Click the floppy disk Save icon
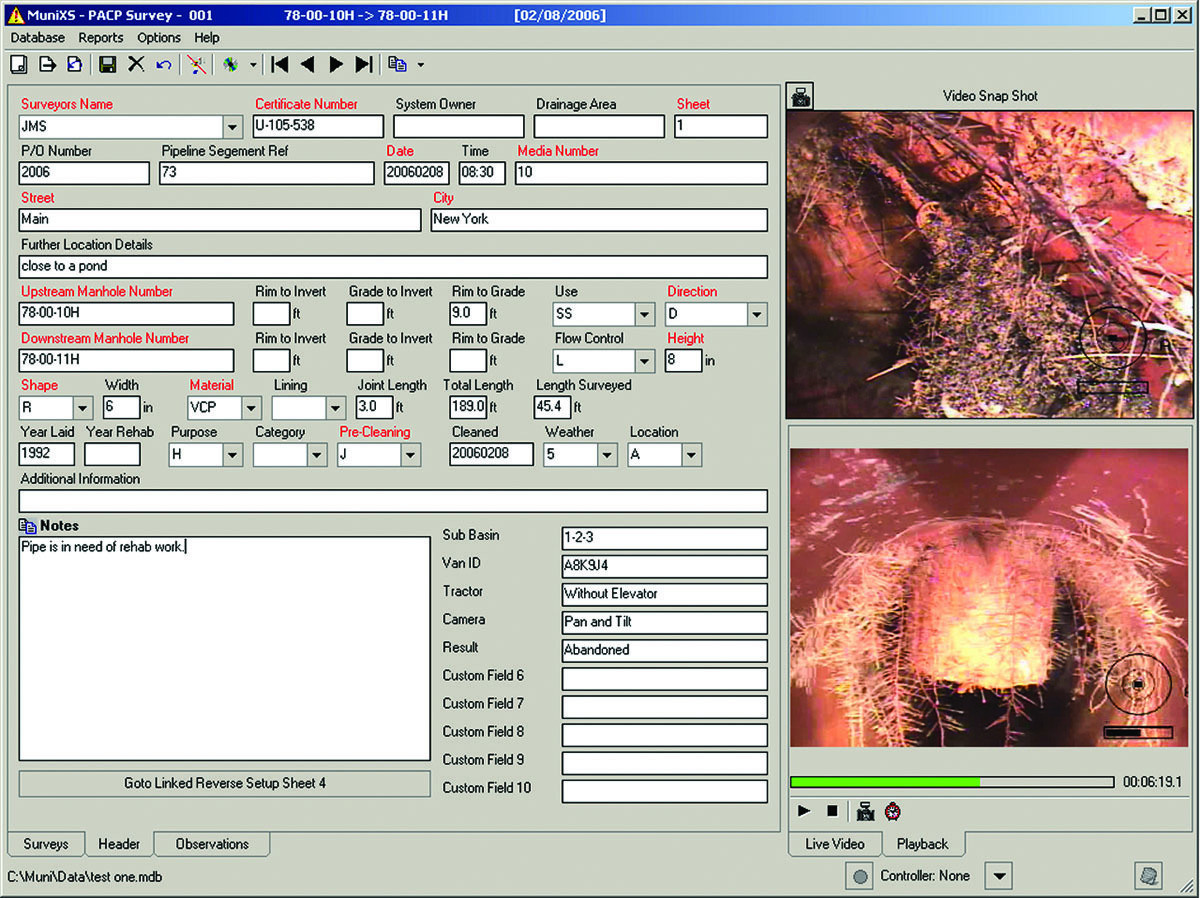 click(107, 64)
